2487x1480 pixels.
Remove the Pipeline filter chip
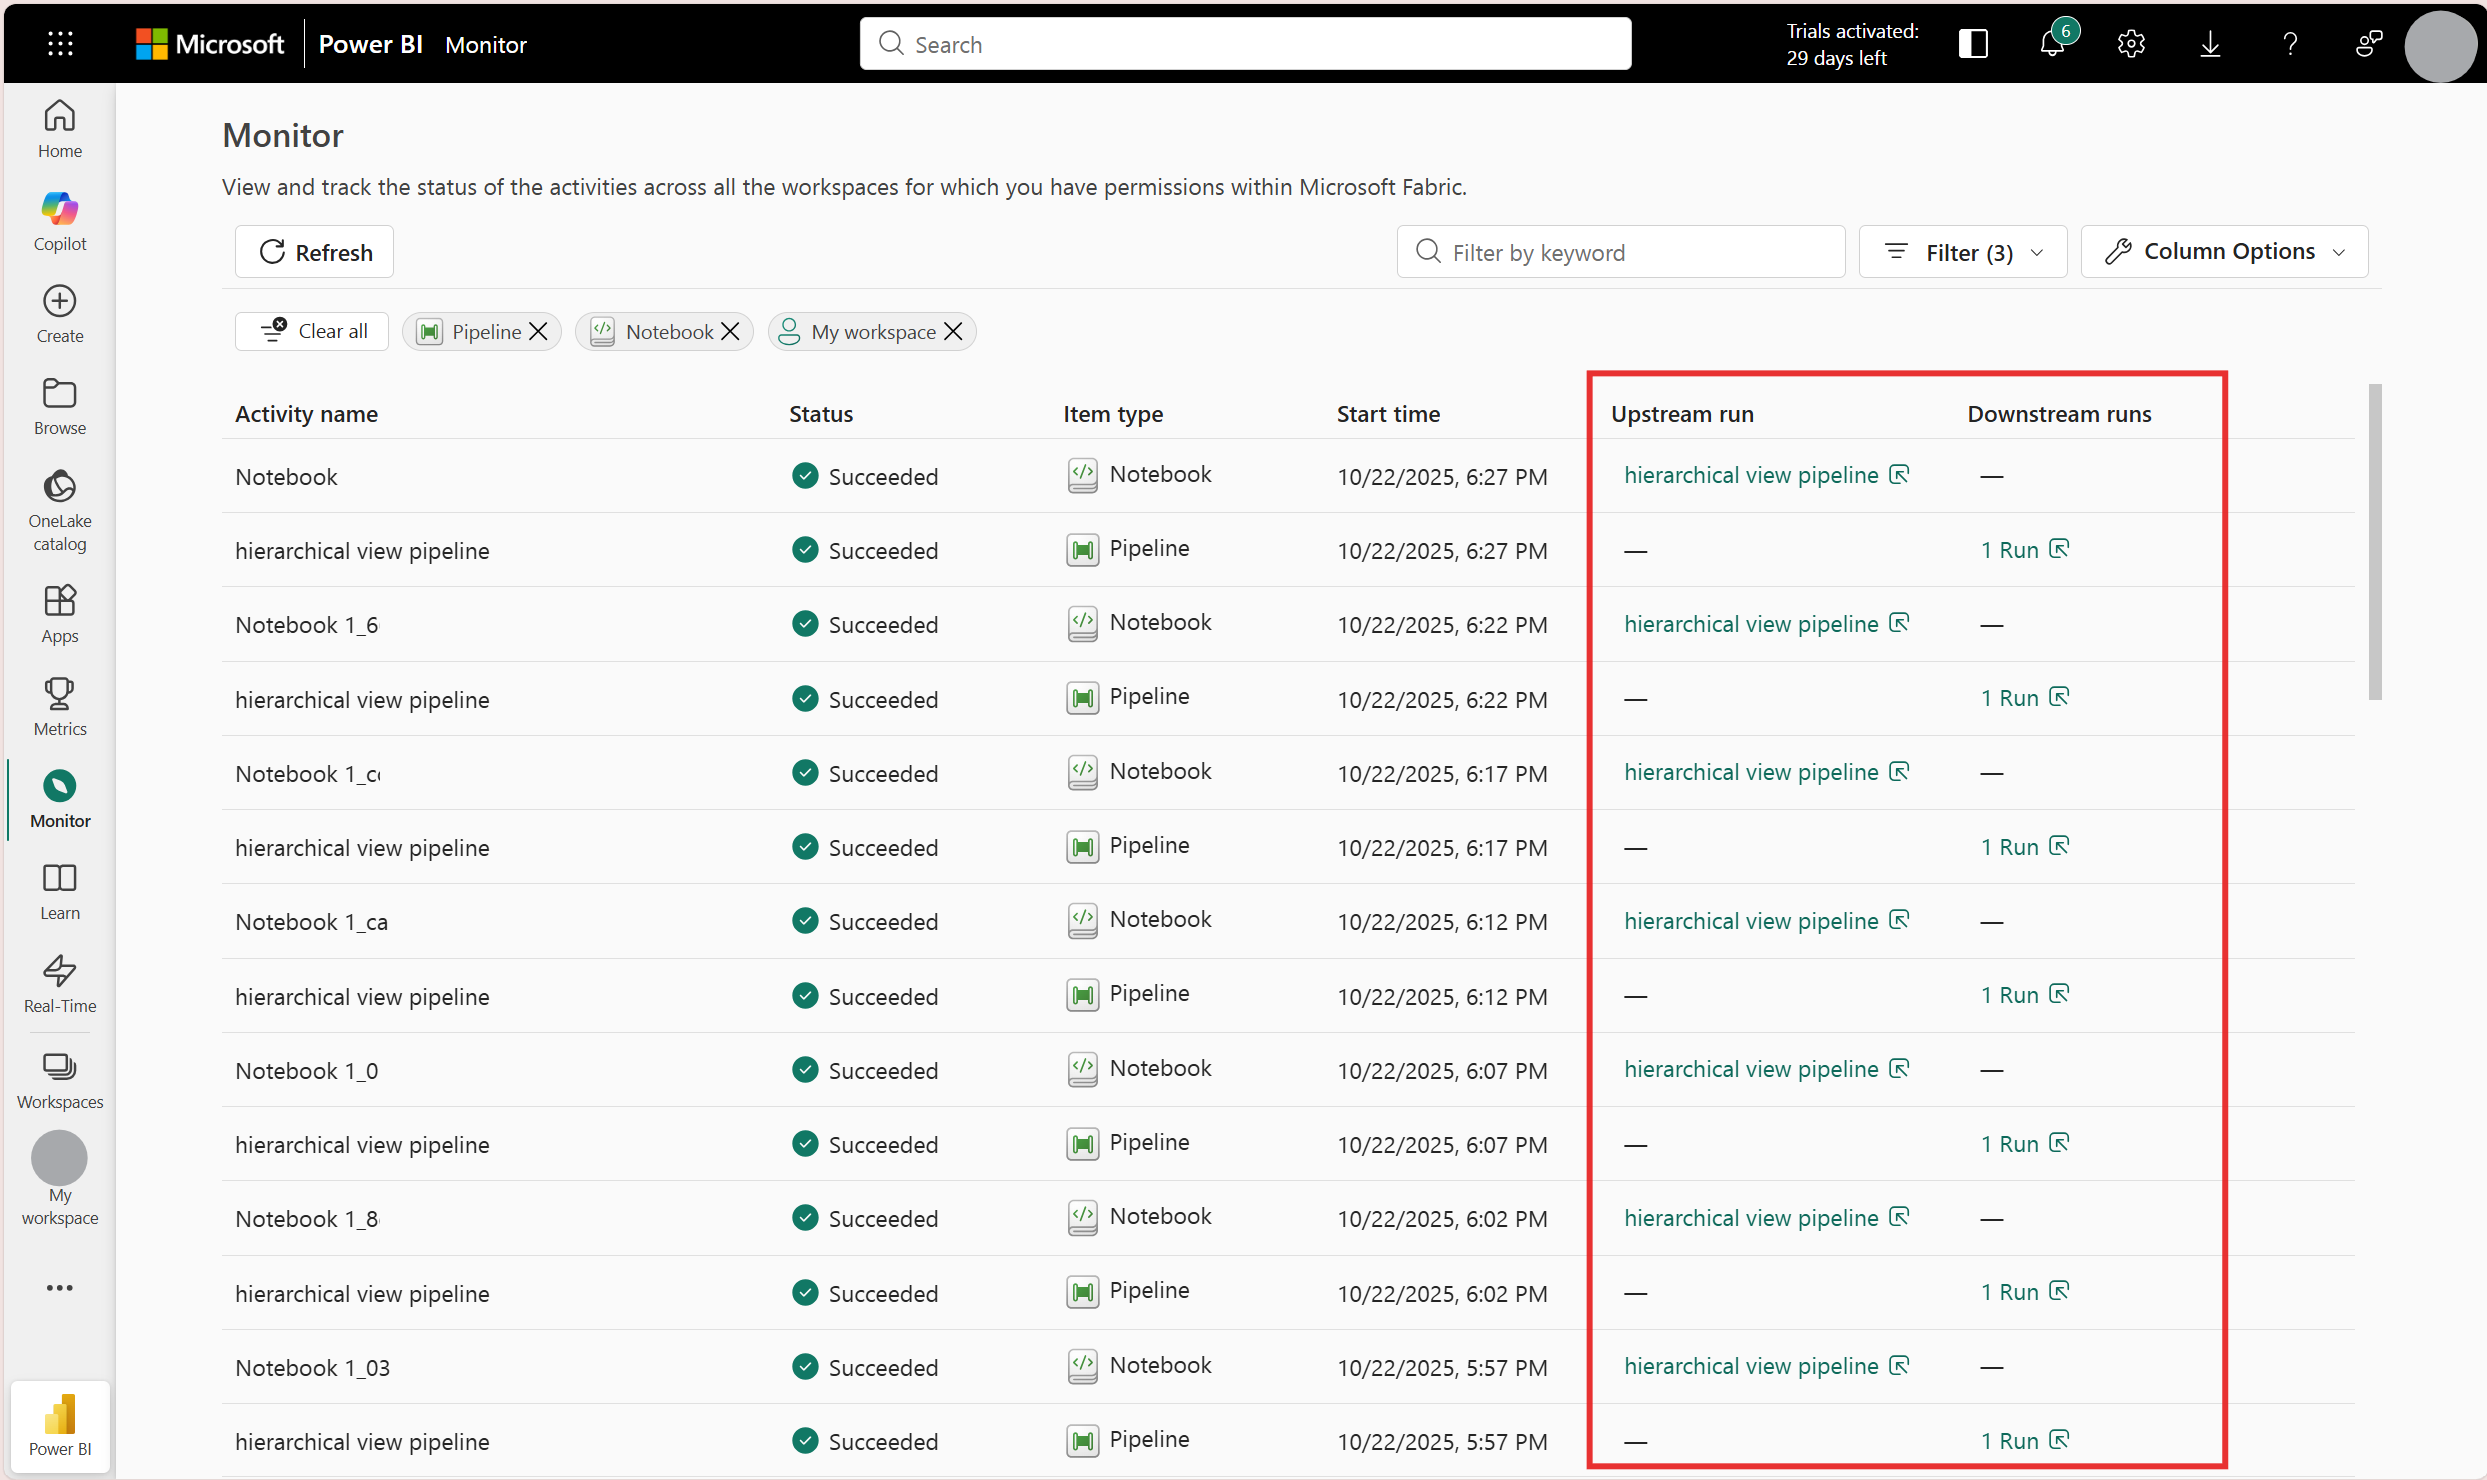[x=538, y=331]
